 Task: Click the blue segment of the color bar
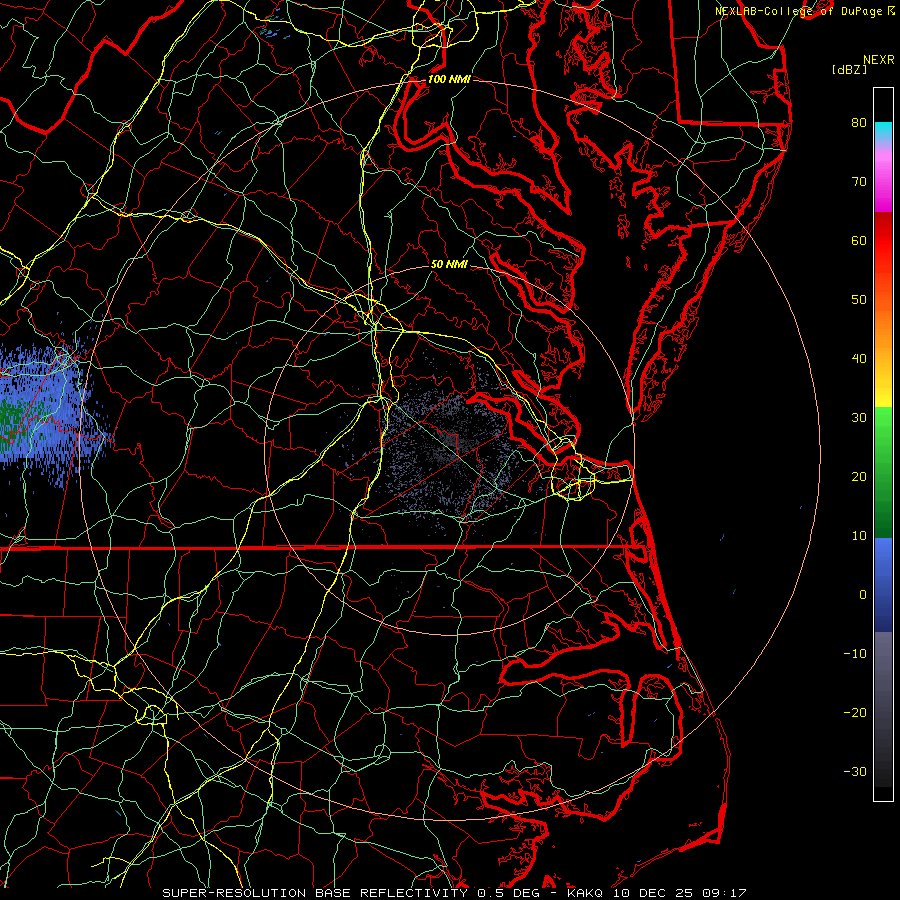point(883,585)
